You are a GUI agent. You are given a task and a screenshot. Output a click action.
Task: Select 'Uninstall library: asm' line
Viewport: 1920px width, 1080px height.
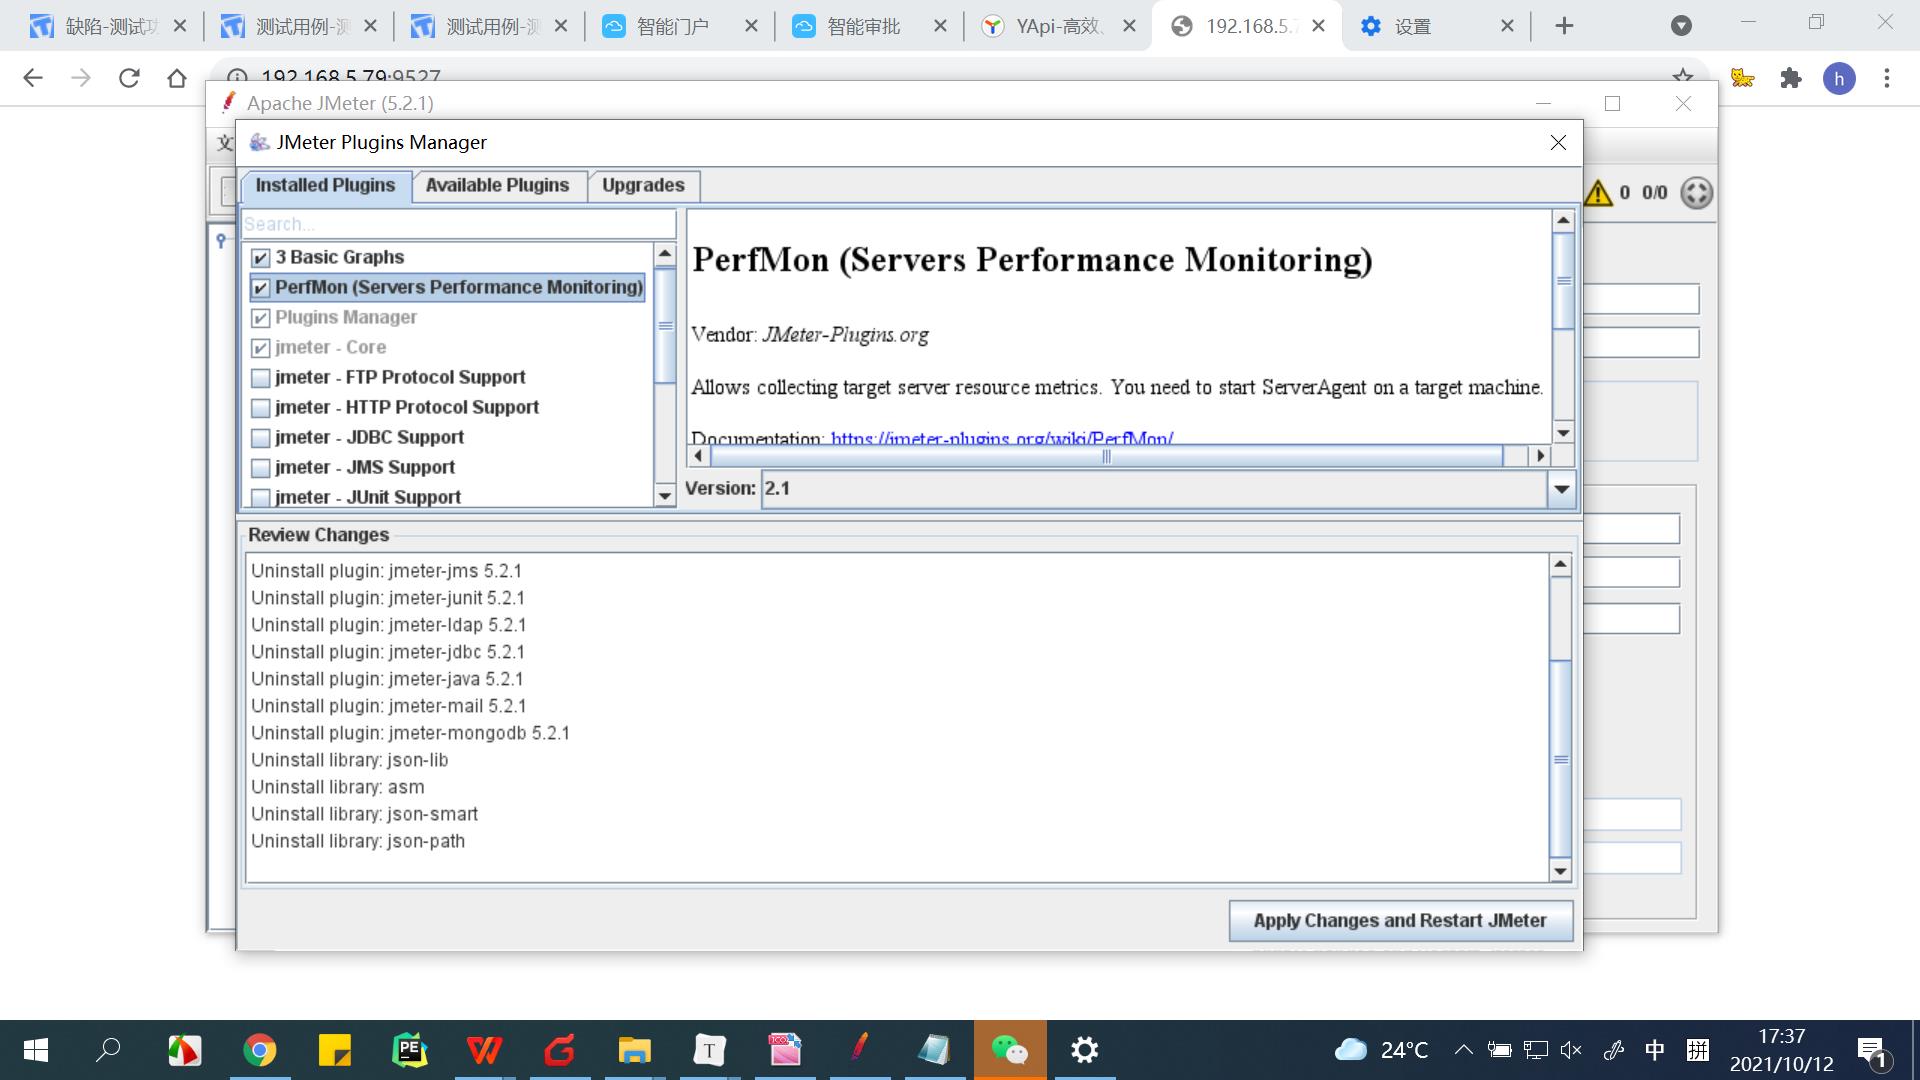[338, 787]
